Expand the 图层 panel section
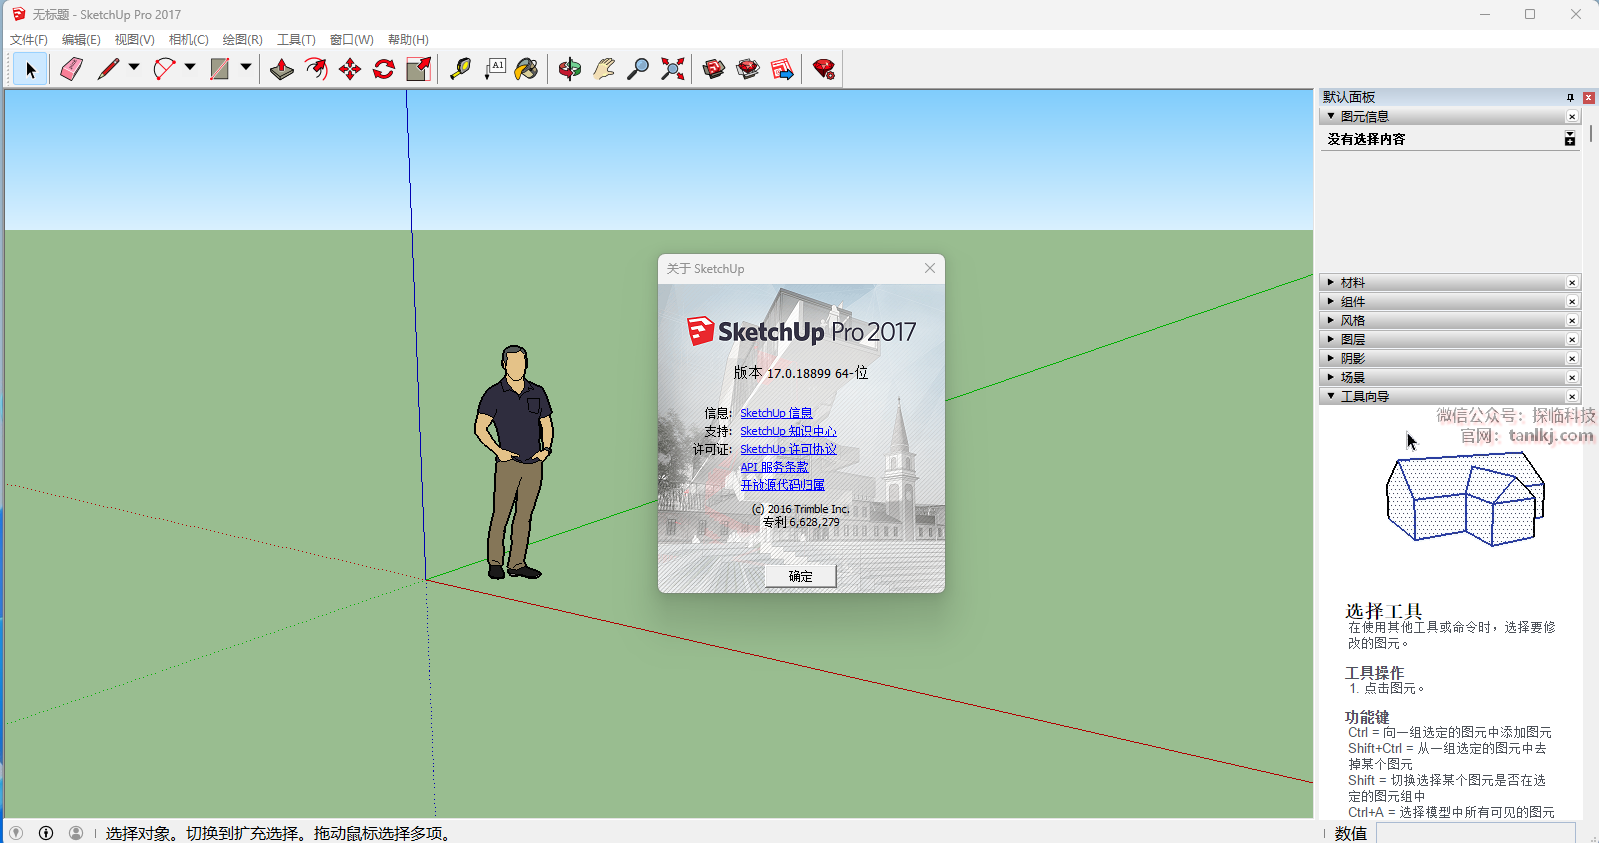Viewport: 1599px width, 843px height. [x=1353, y=340]
